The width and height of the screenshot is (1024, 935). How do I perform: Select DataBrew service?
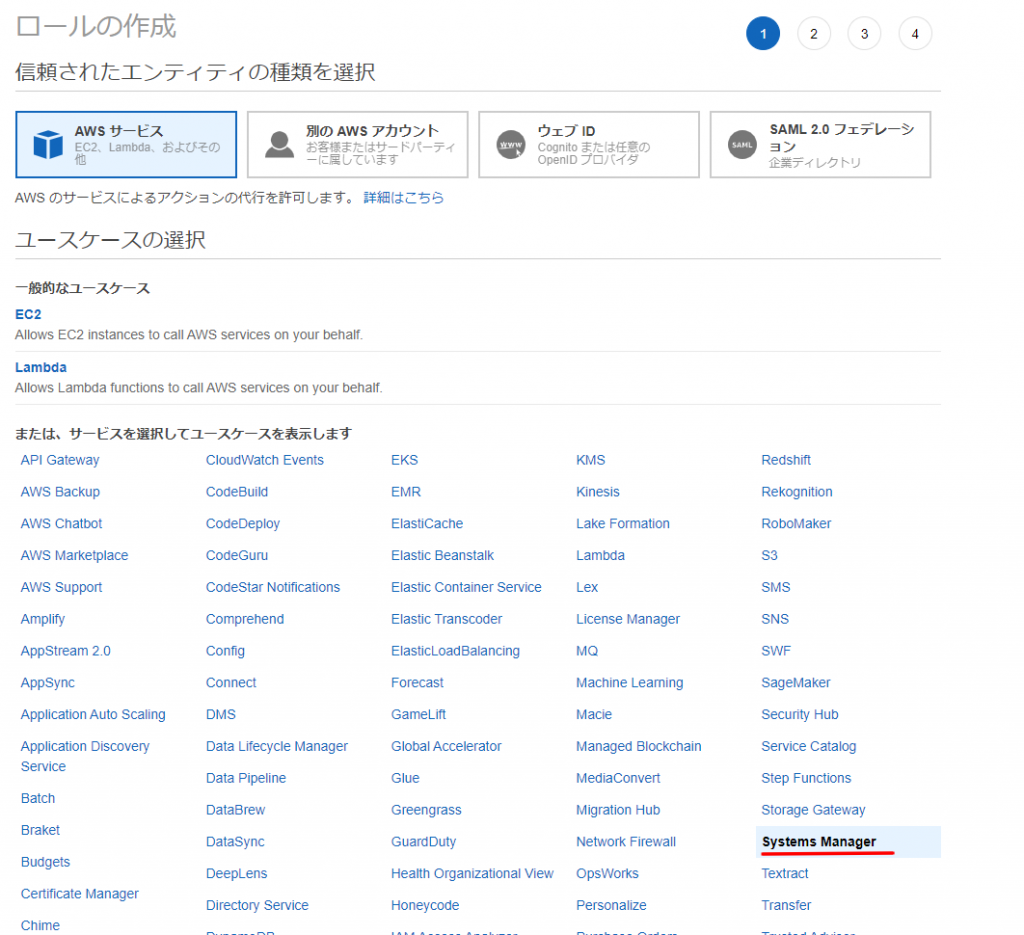236,810
